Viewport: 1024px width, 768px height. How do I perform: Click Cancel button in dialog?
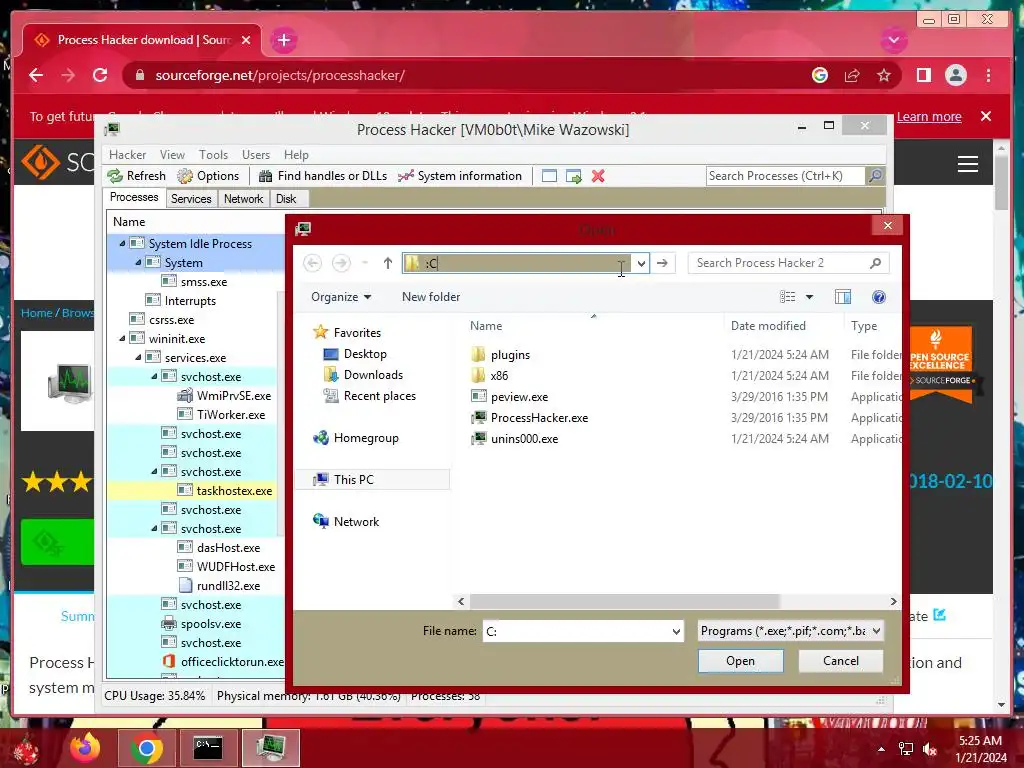click(840, 661)
